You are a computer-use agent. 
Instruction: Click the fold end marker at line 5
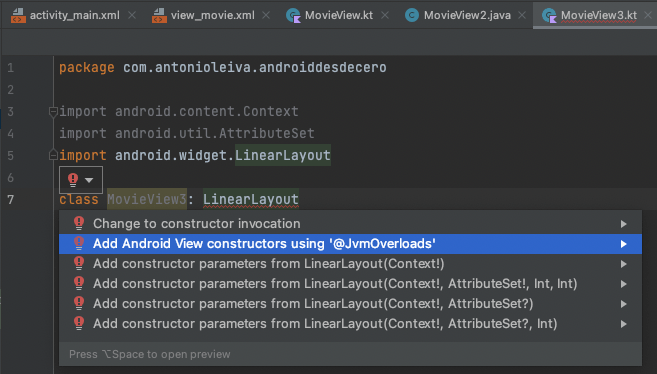point(53,155)
